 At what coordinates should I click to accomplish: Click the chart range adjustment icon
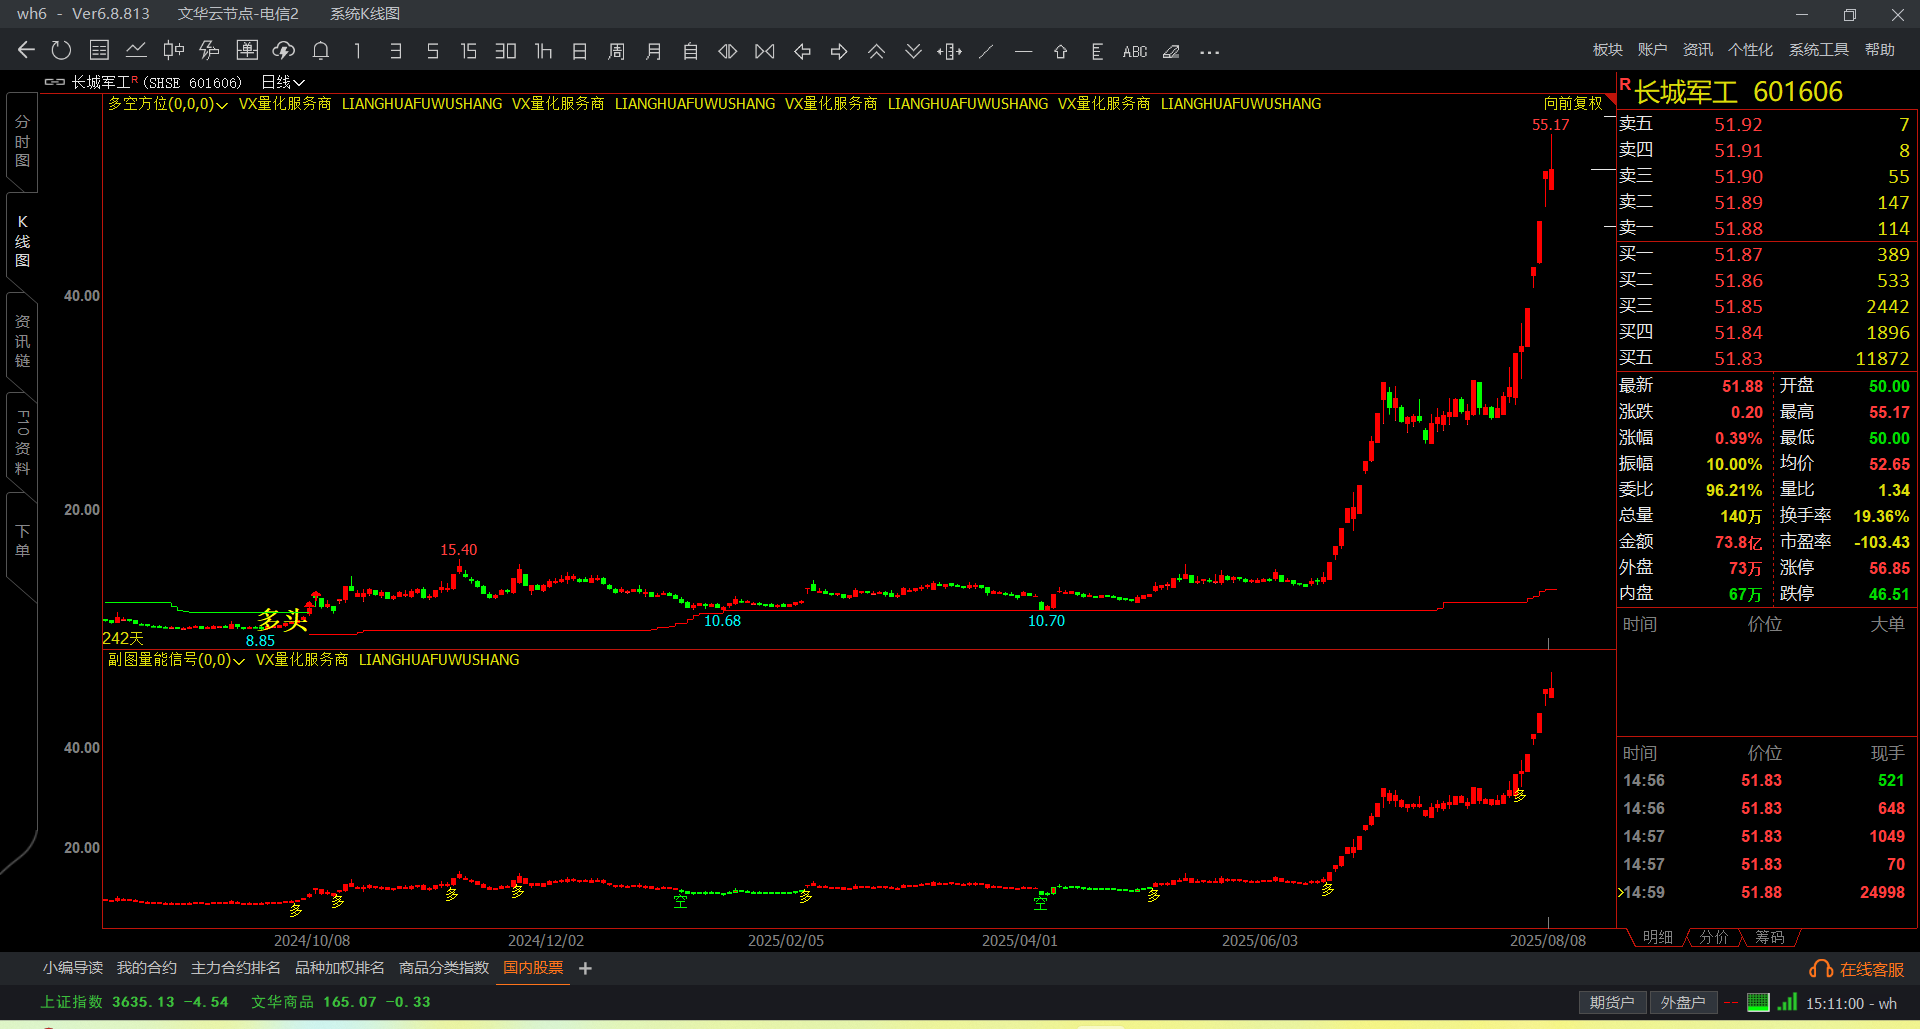pos(950,51)
